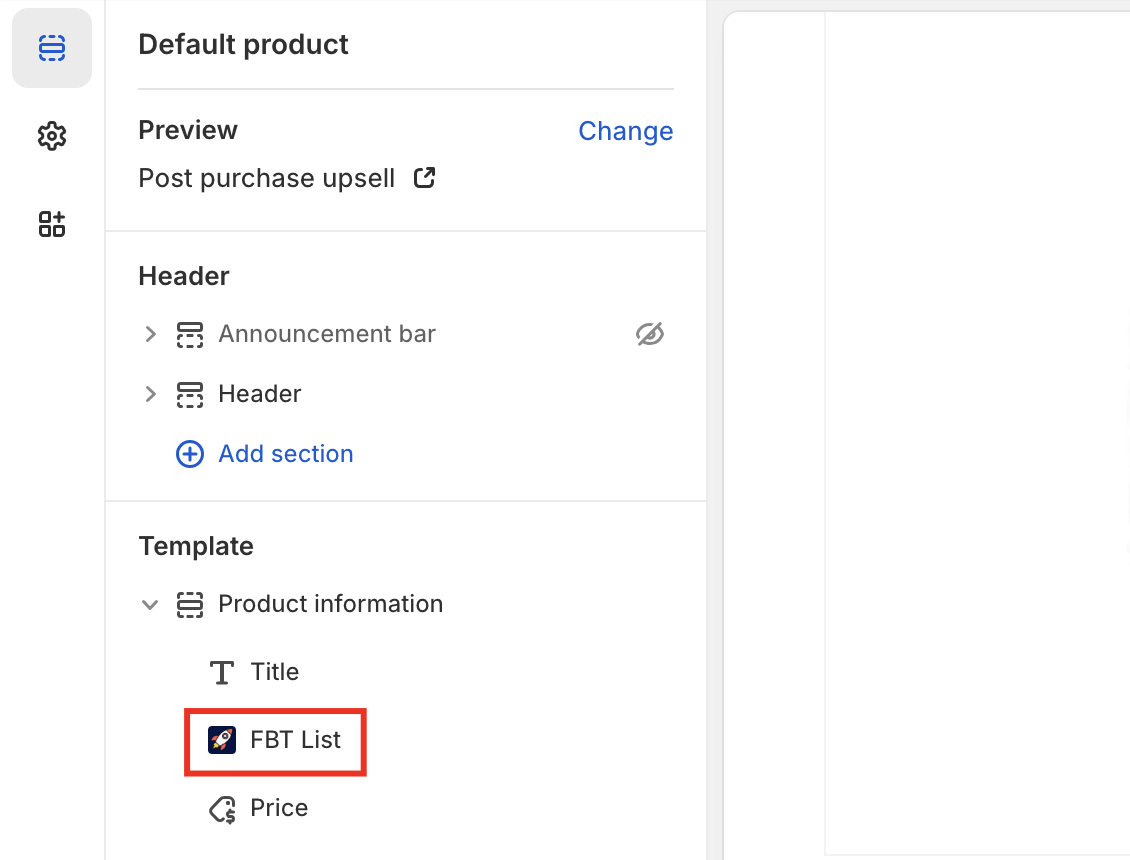The width and height of the screenshot is (1130, 860).
Task: Expand the Announcement bar section chevron
Action: pyautogui.click(x=150, y=334)
